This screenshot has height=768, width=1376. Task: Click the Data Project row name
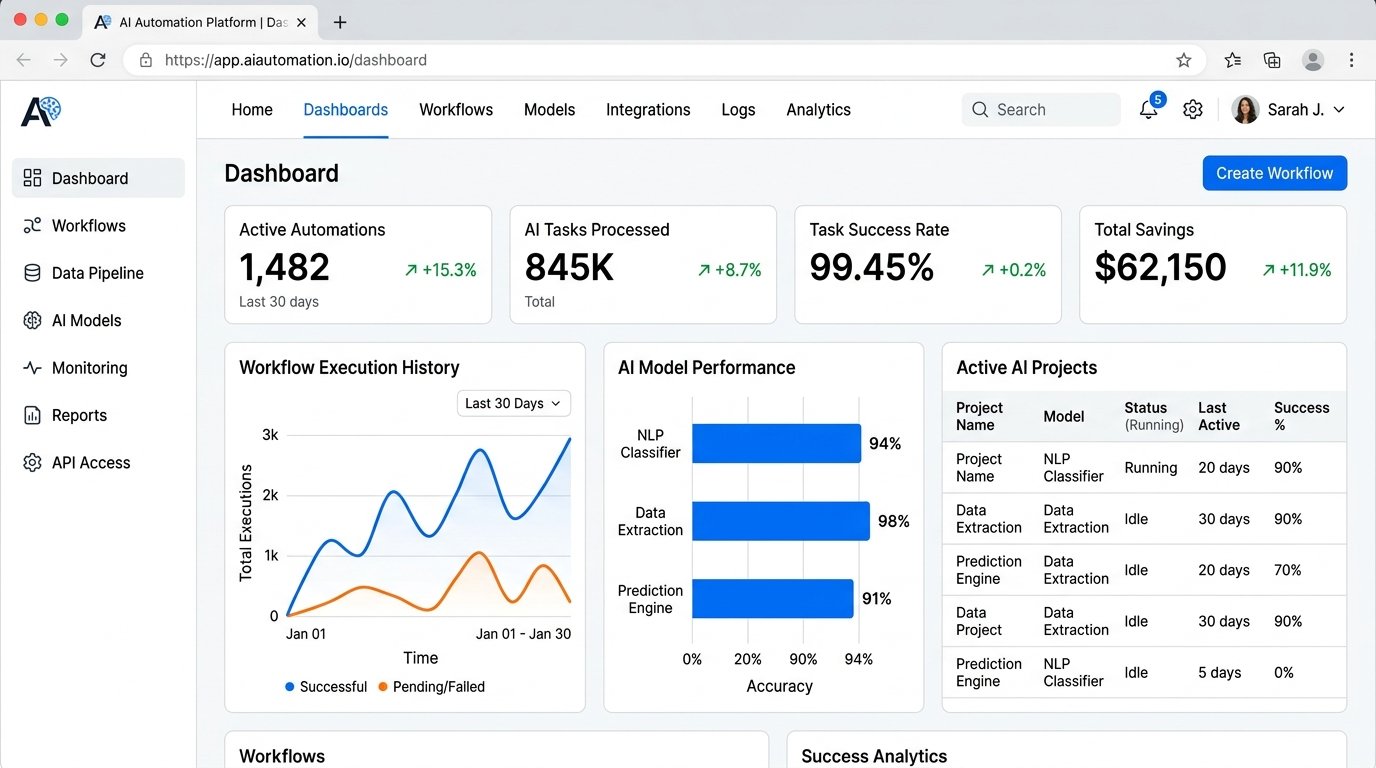click(x=979, y=621)
